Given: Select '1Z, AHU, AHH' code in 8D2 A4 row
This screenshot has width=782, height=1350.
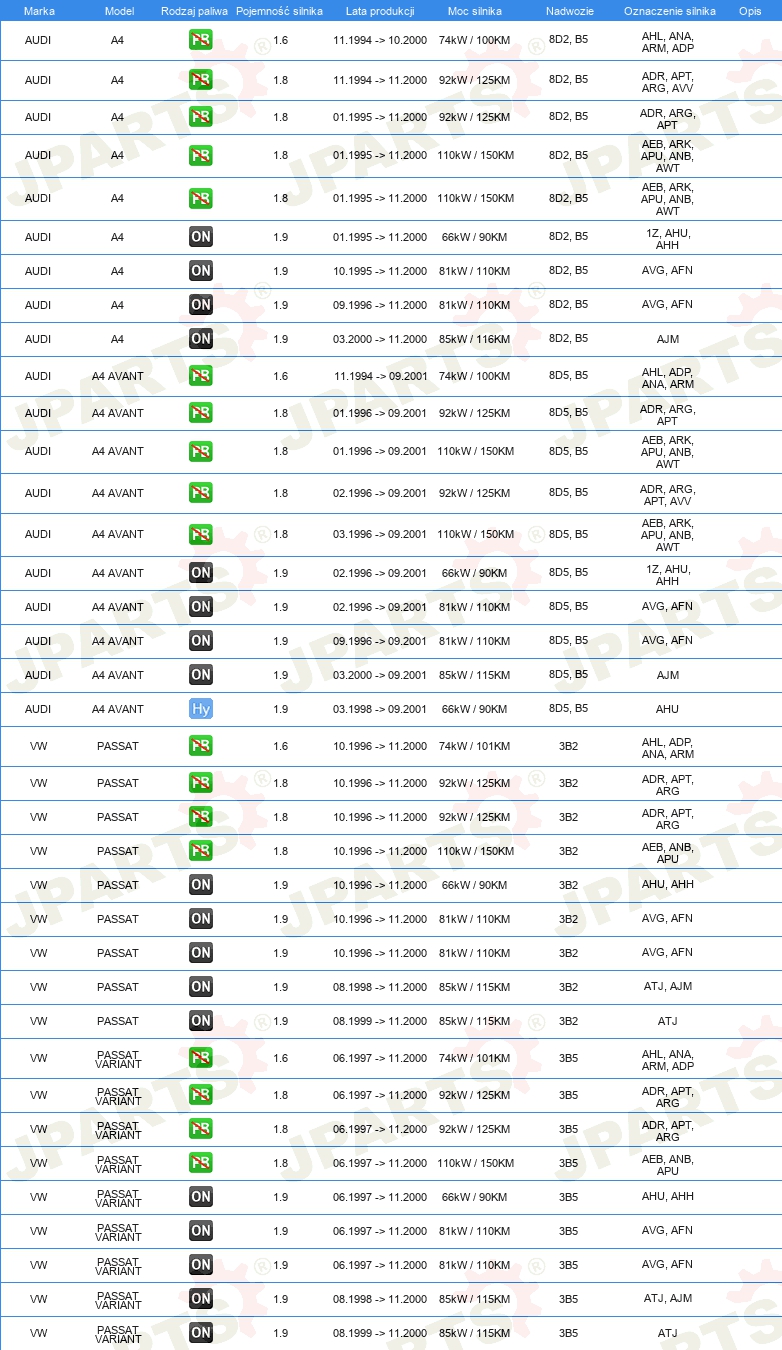Looking at the screenshot, I should click(x=668, y=239).
